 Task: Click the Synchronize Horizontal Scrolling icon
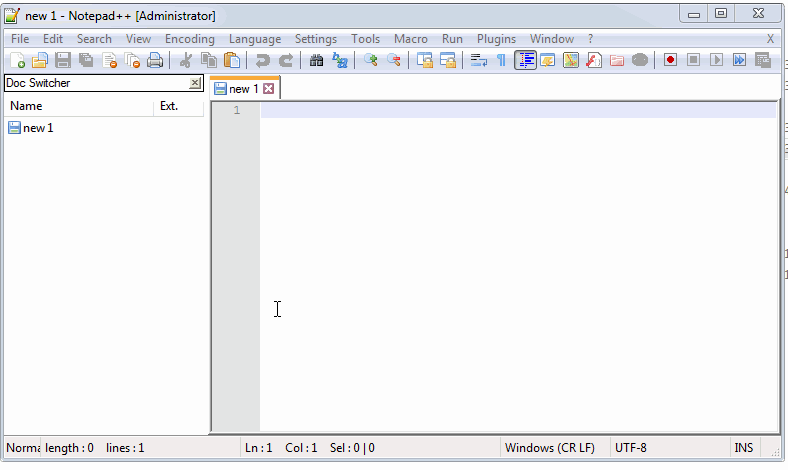click(448, 60)
